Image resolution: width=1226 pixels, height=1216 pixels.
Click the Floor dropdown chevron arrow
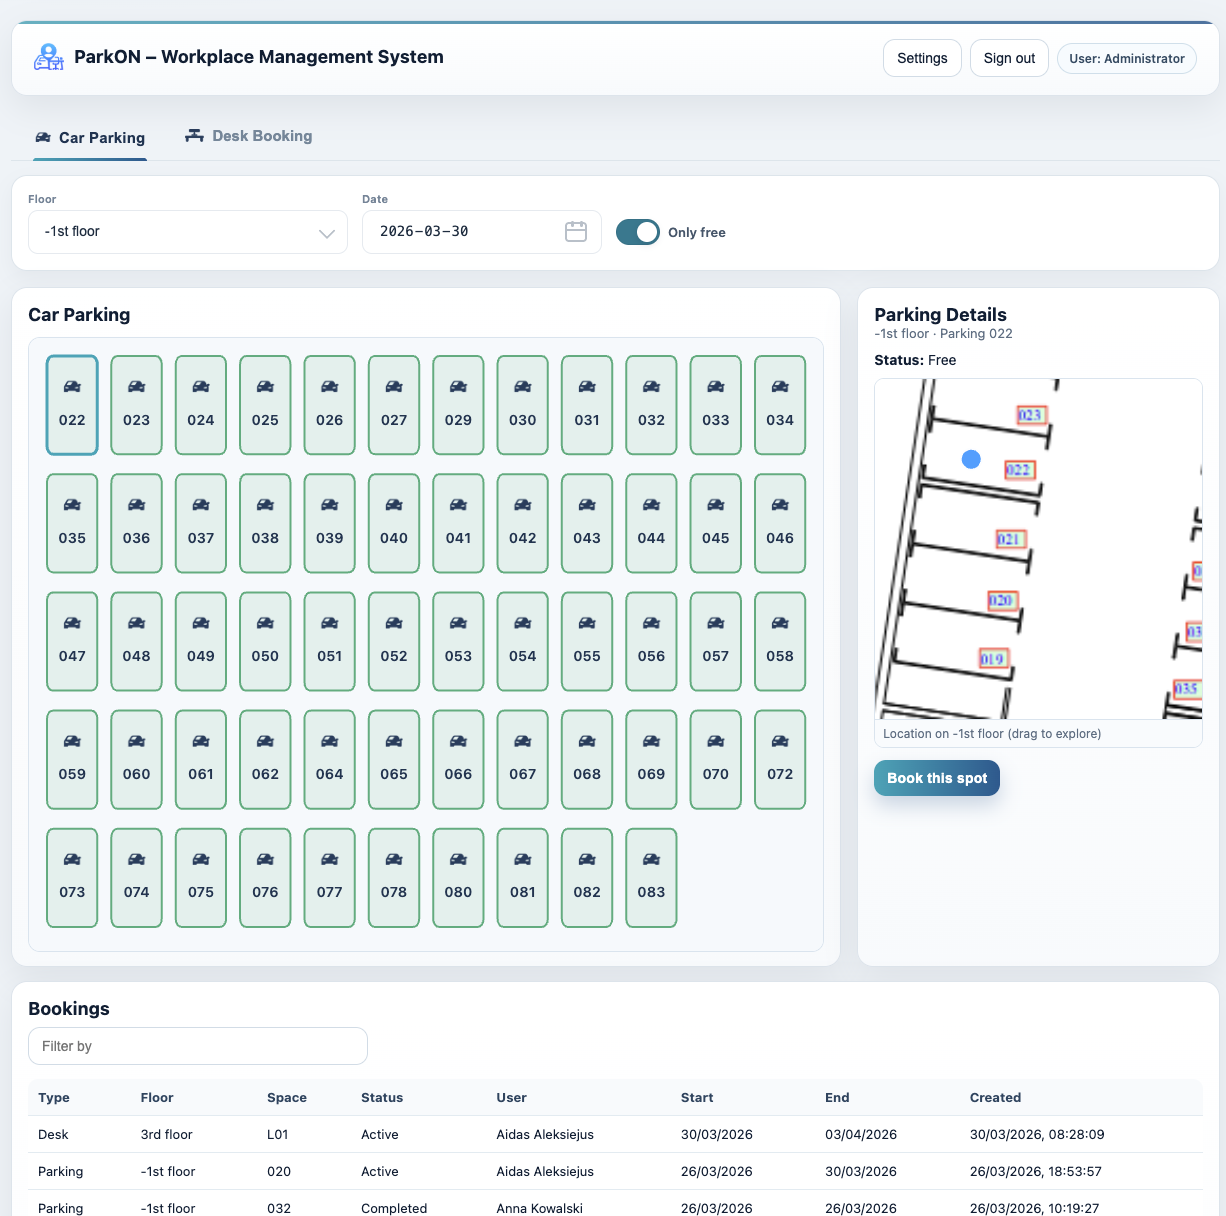(326, 232)
